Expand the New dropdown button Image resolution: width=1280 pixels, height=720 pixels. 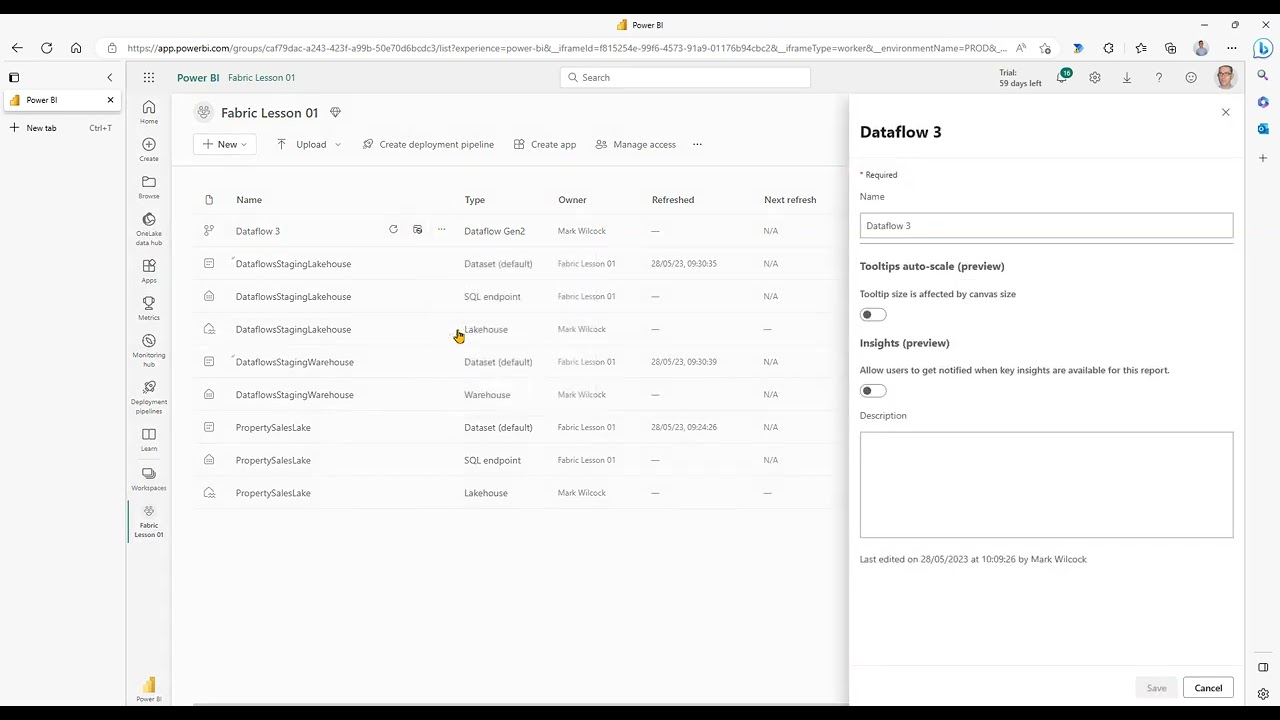(224, 144)
